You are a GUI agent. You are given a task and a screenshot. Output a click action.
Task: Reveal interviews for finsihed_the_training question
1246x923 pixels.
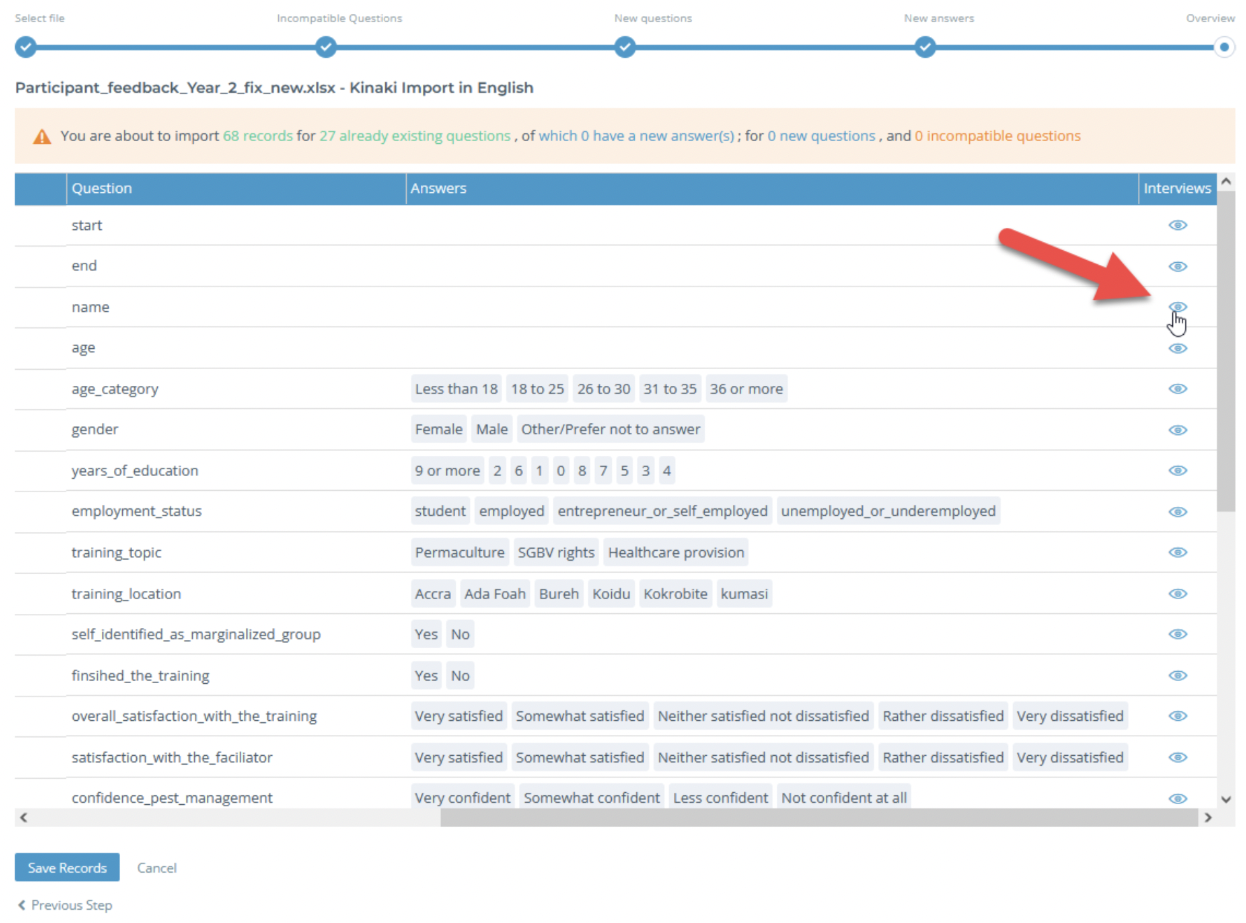tap(1178, 675)
